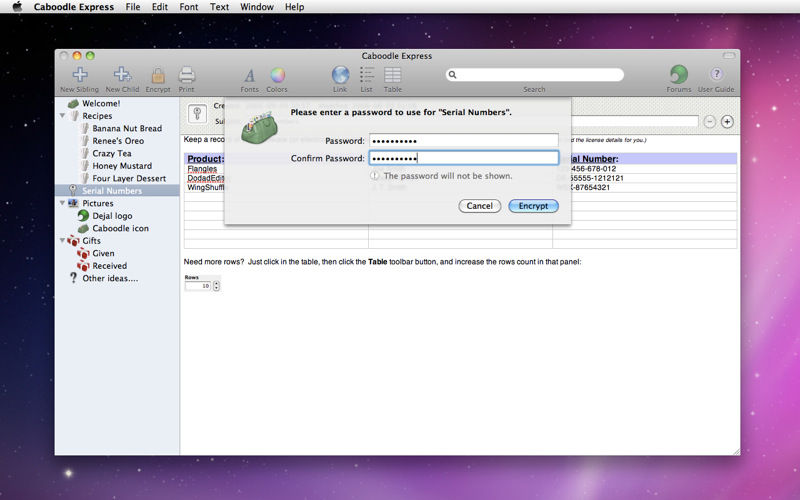The height and width of the screenshot is (500, 800).
Task: Click the Rows count stepper arrows
Action: pos(216,286)
